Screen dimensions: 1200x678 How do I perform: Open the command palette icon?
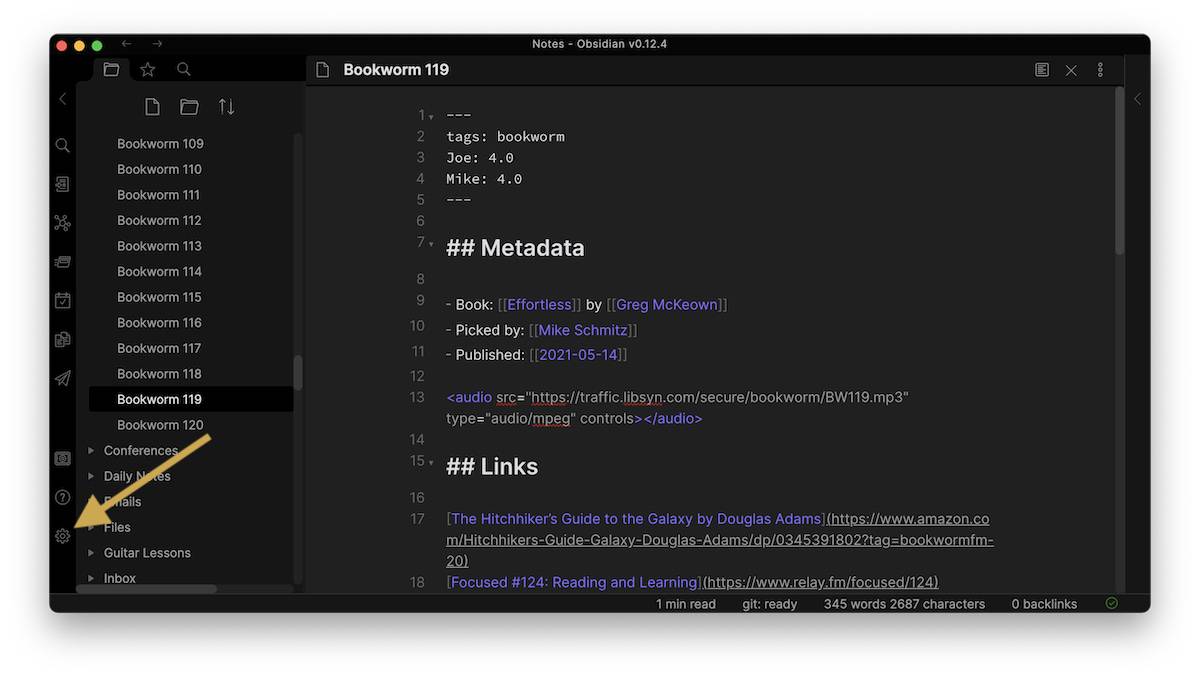[x=62, y=457]
